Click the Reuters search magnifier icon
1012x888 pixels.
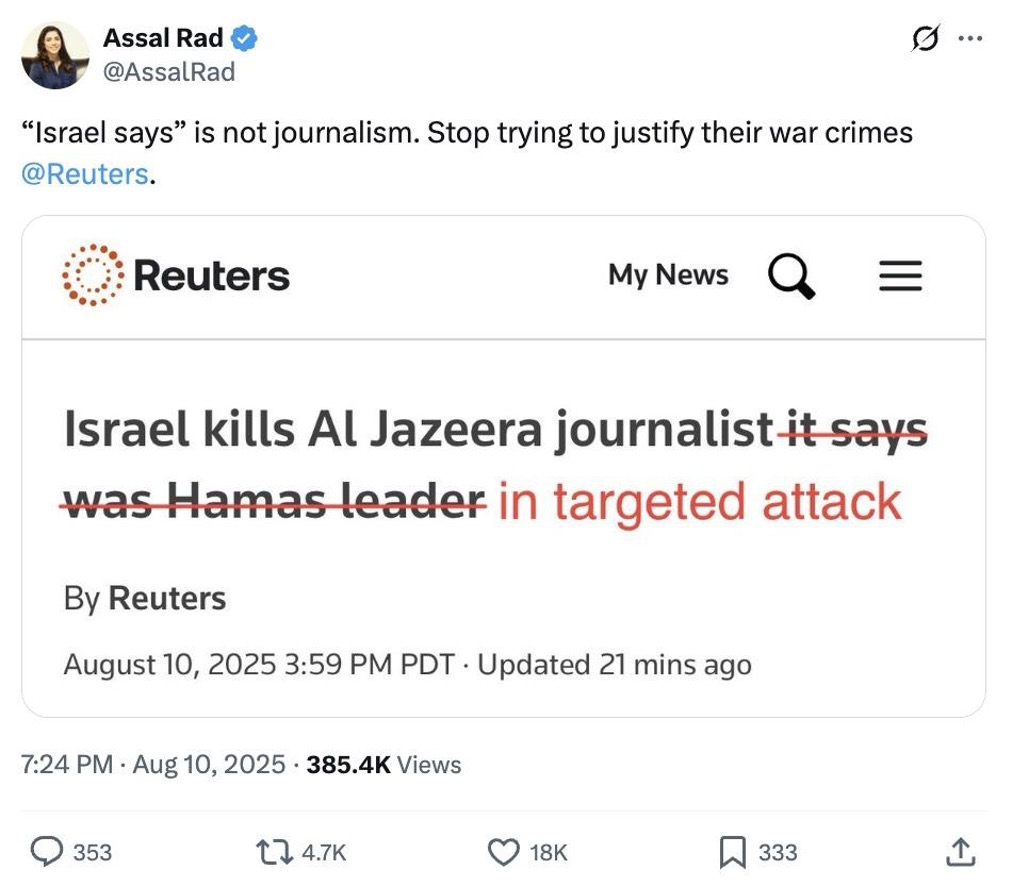[790, 275]
